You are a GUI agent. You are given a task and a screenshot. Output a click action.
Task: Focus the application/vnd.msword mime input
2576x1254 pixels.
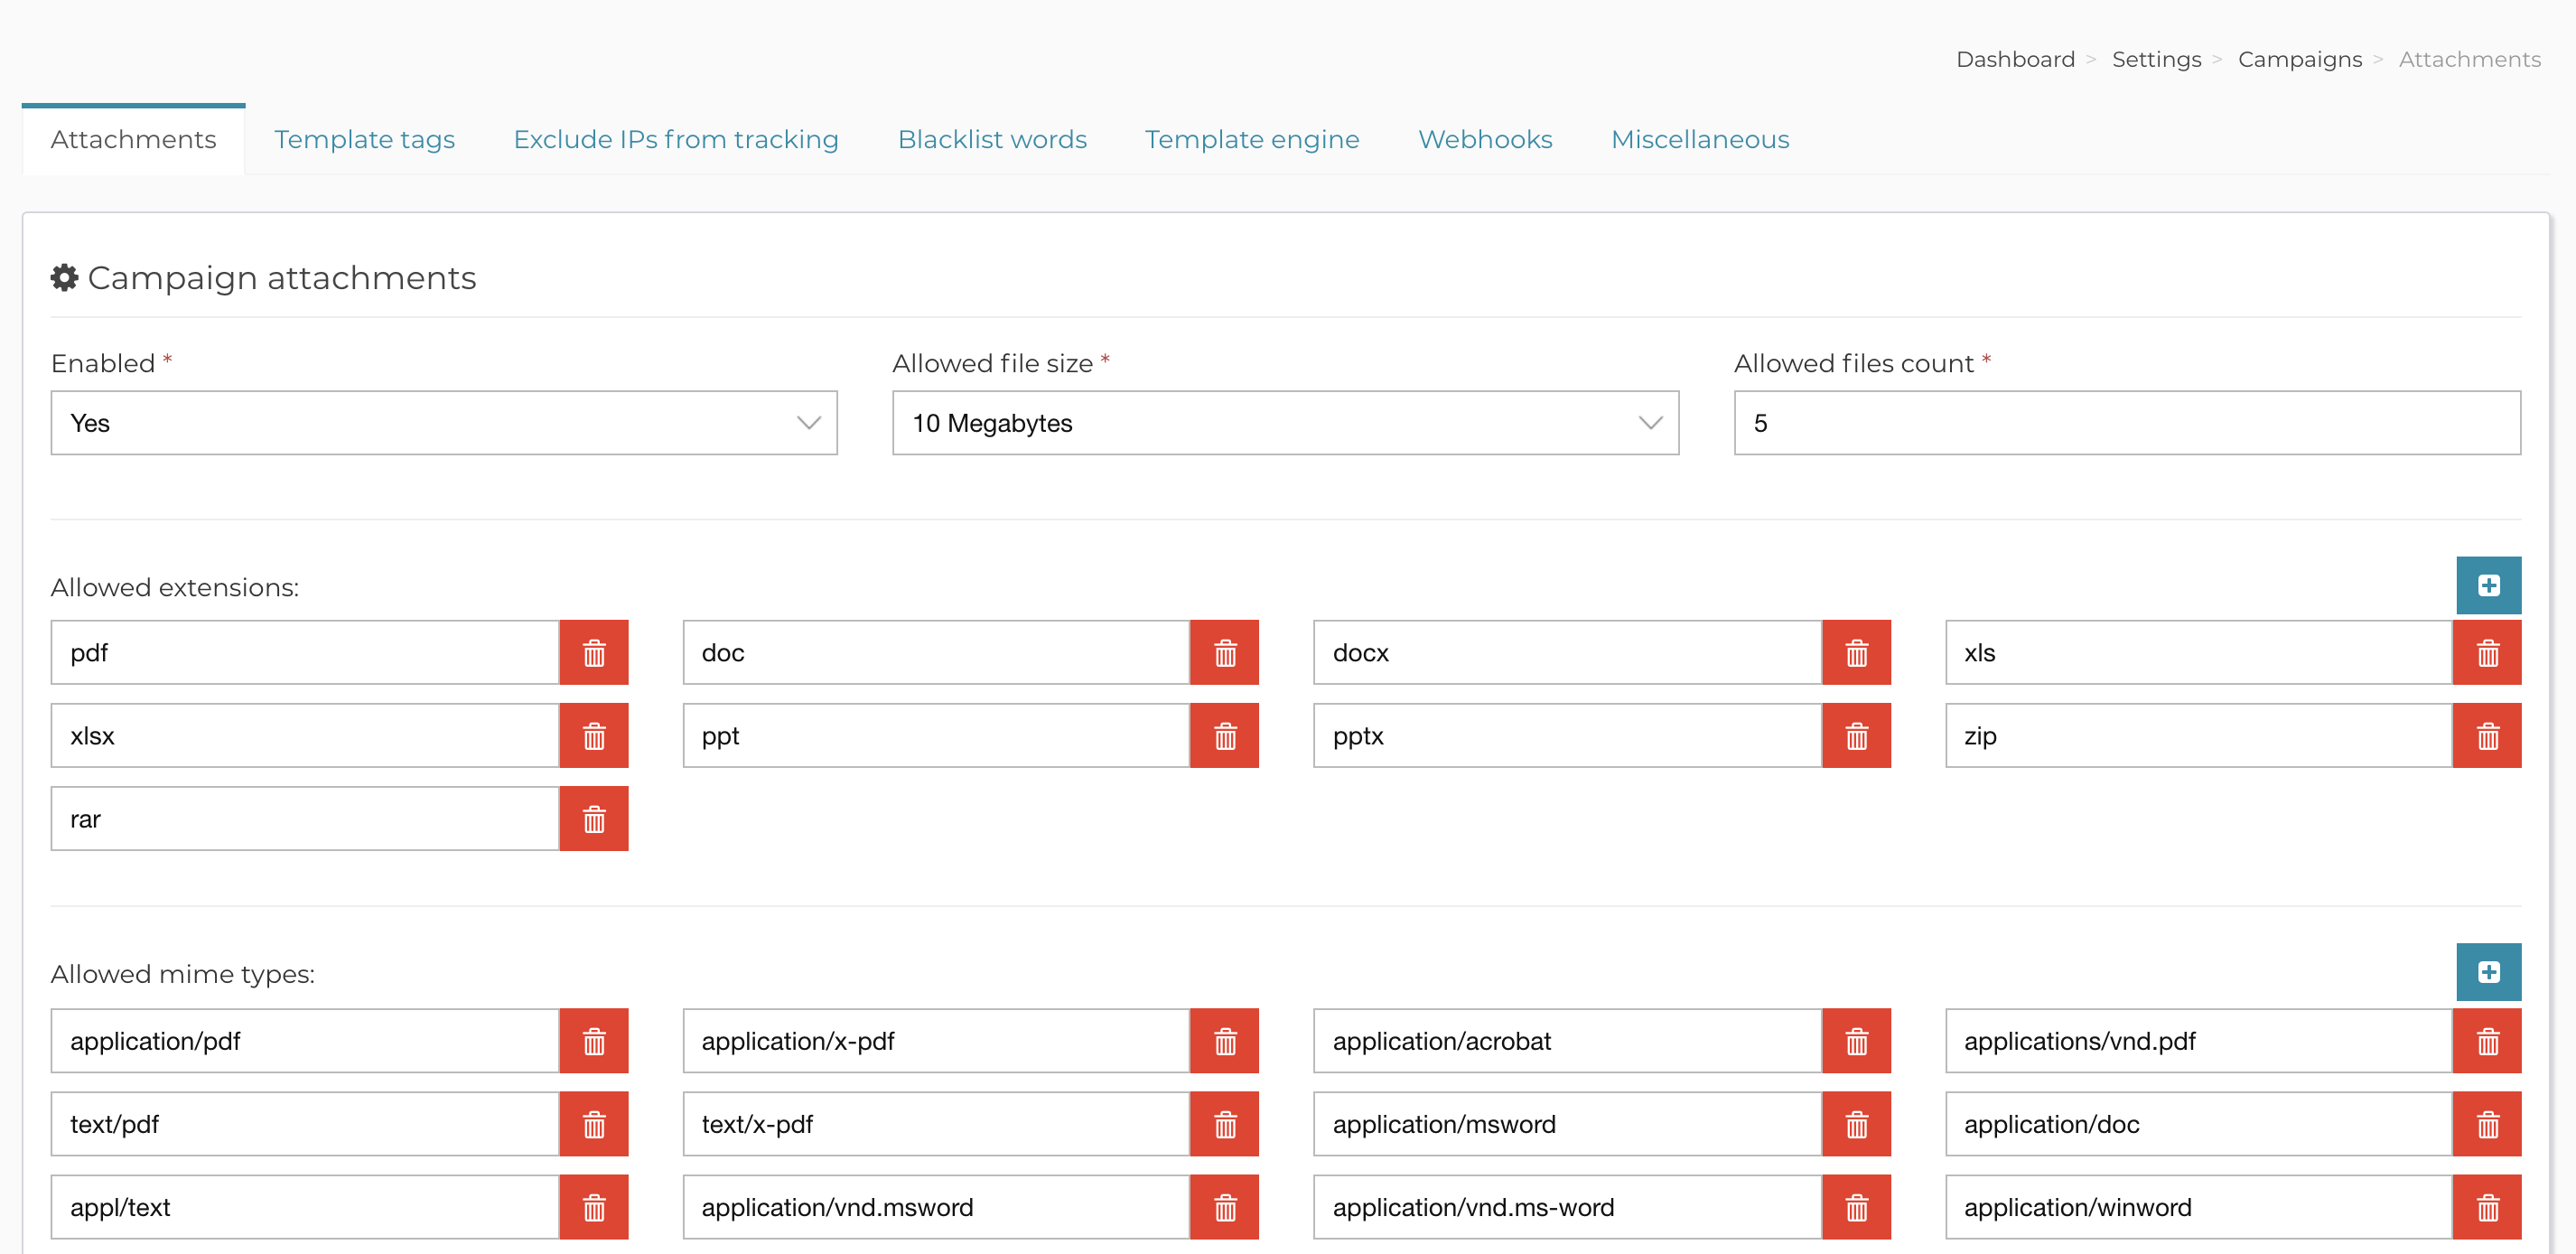[936, 1206]
